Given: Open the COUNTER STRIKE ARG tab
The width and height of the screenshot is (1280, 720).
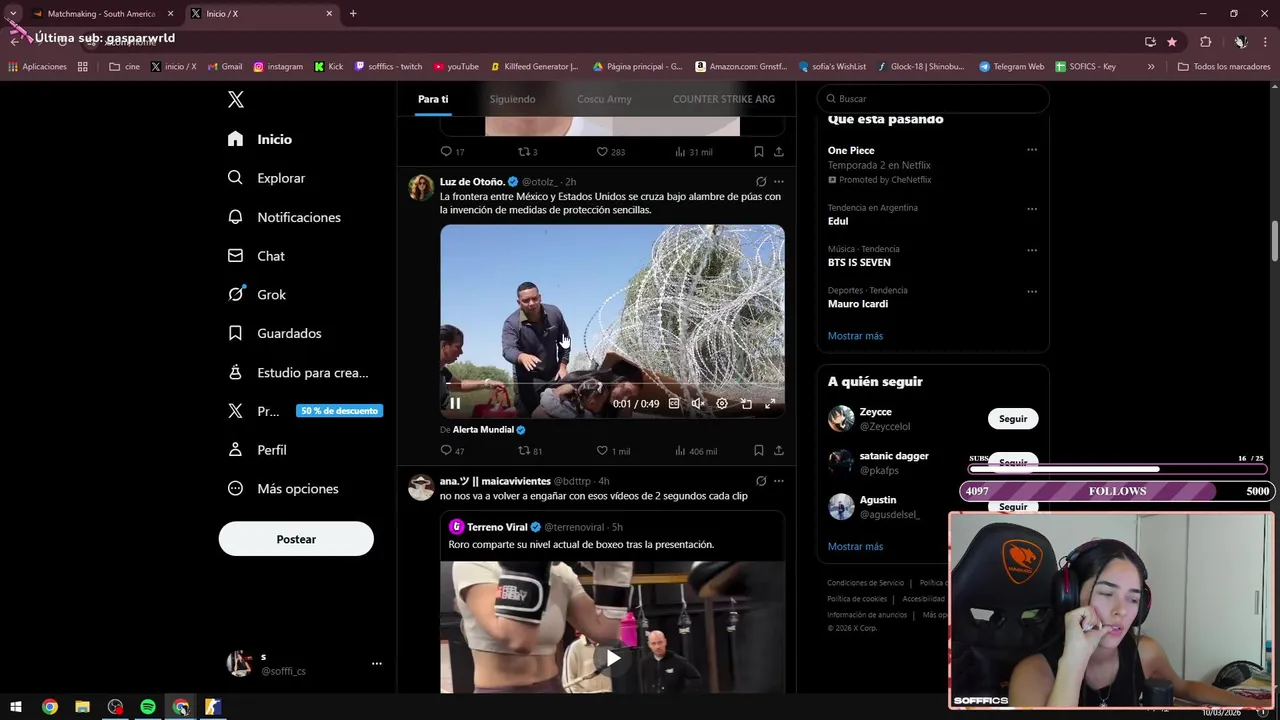Looking at the screenshot, I should tap(724, 99).
